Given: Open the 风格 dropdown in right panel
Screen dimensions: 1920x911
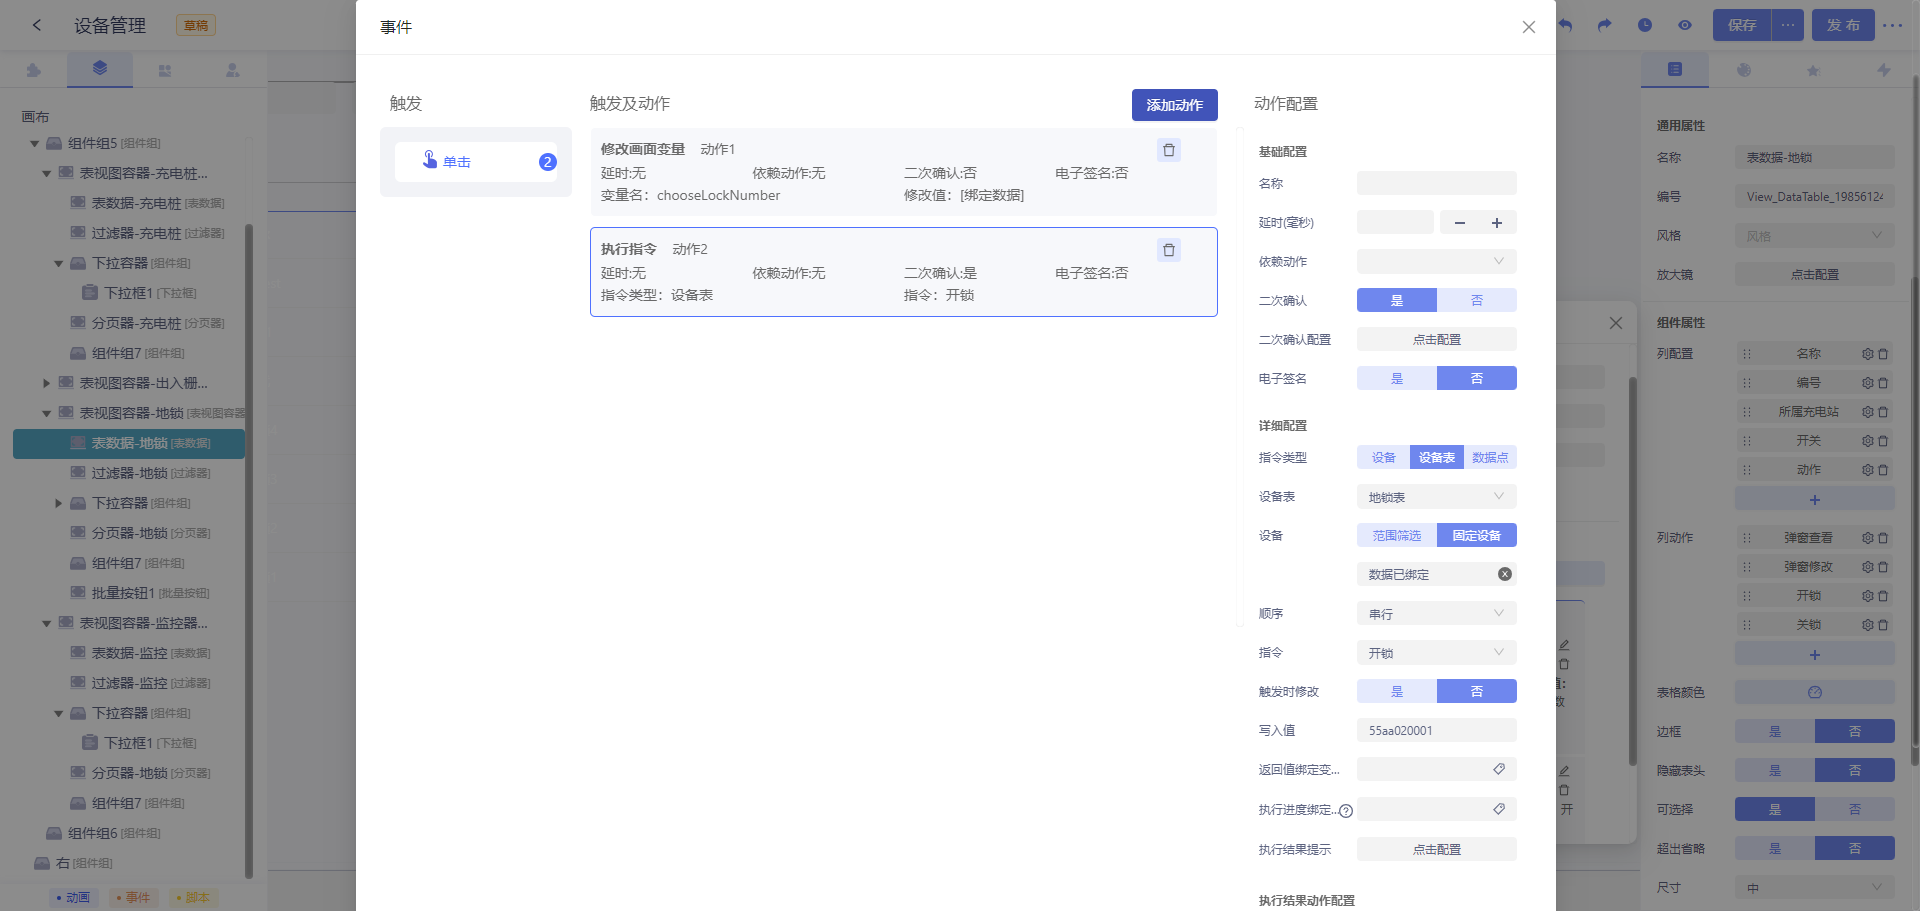Looking at the screenshot, I should coord(1815,236).
